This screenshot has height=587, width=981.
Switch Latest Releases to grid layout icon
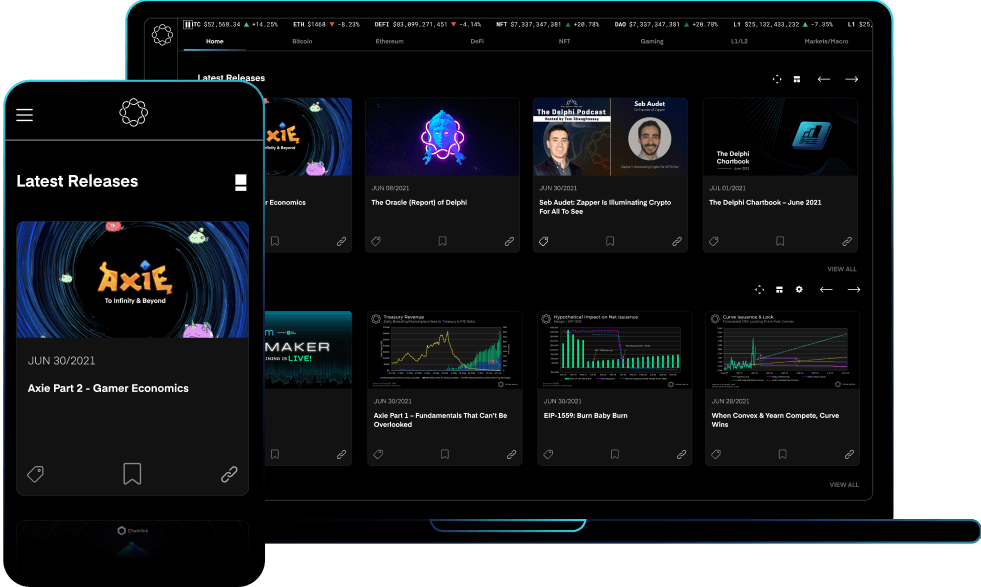point(797,79)
